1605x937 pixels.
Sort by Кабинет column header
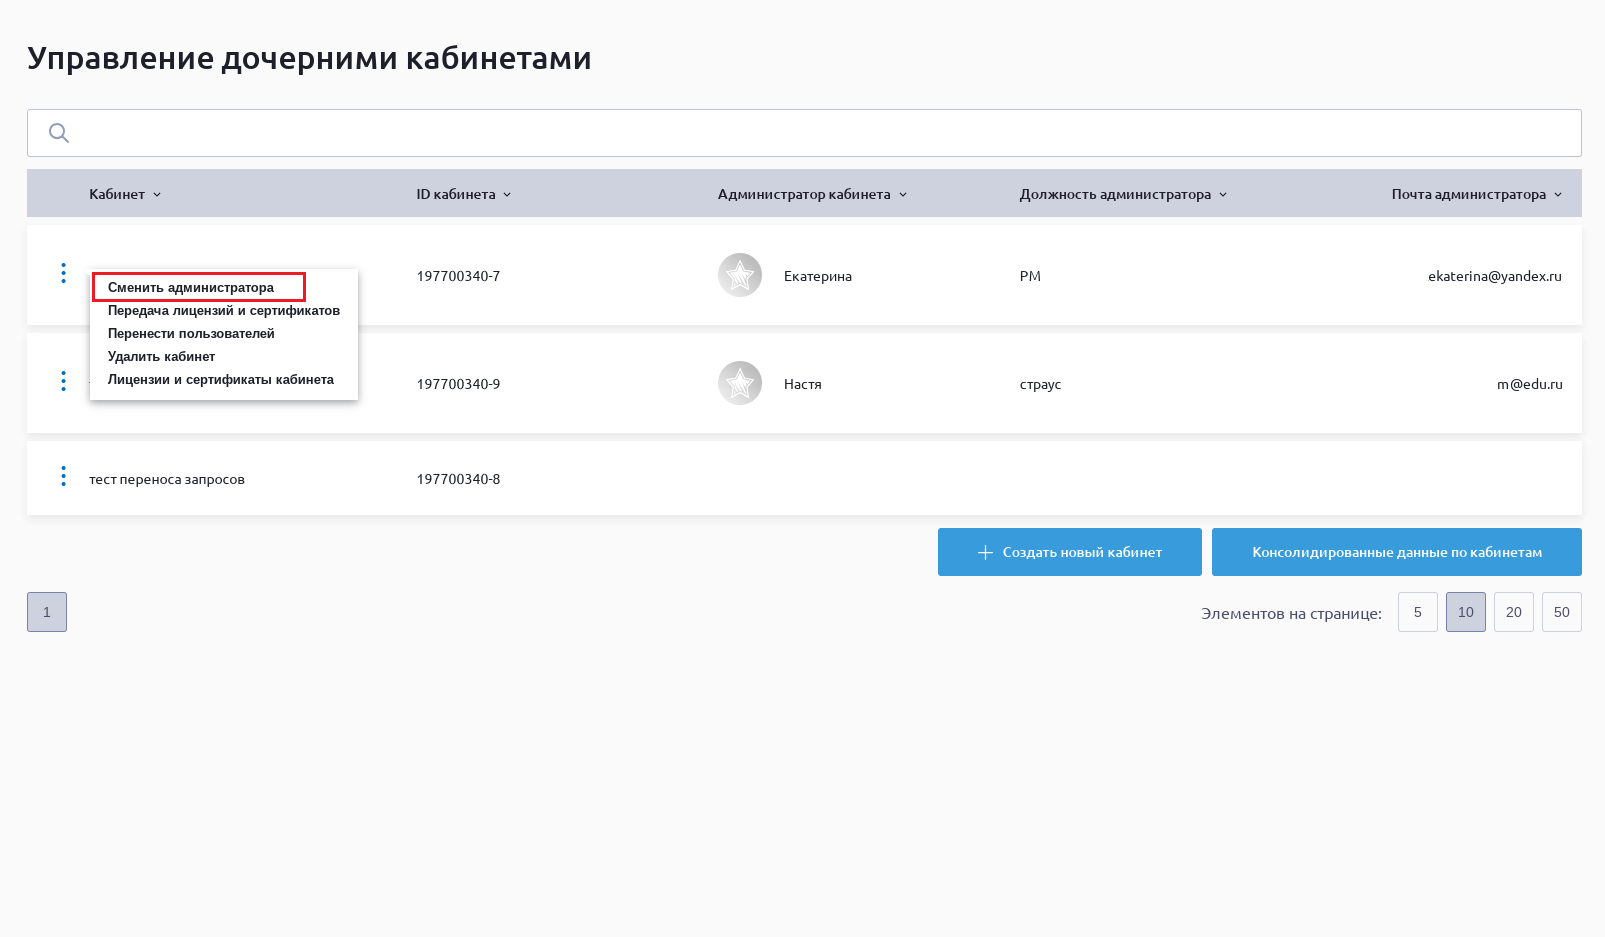coord(124,194)
